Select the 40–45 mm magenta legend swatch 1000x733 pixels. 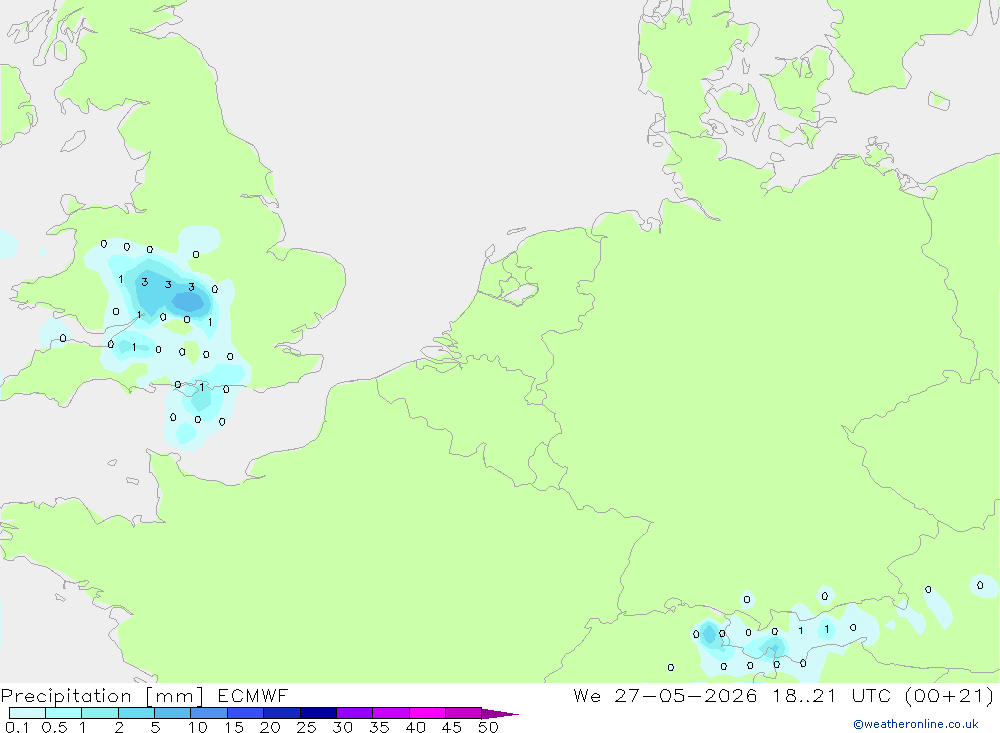(427, 713)
